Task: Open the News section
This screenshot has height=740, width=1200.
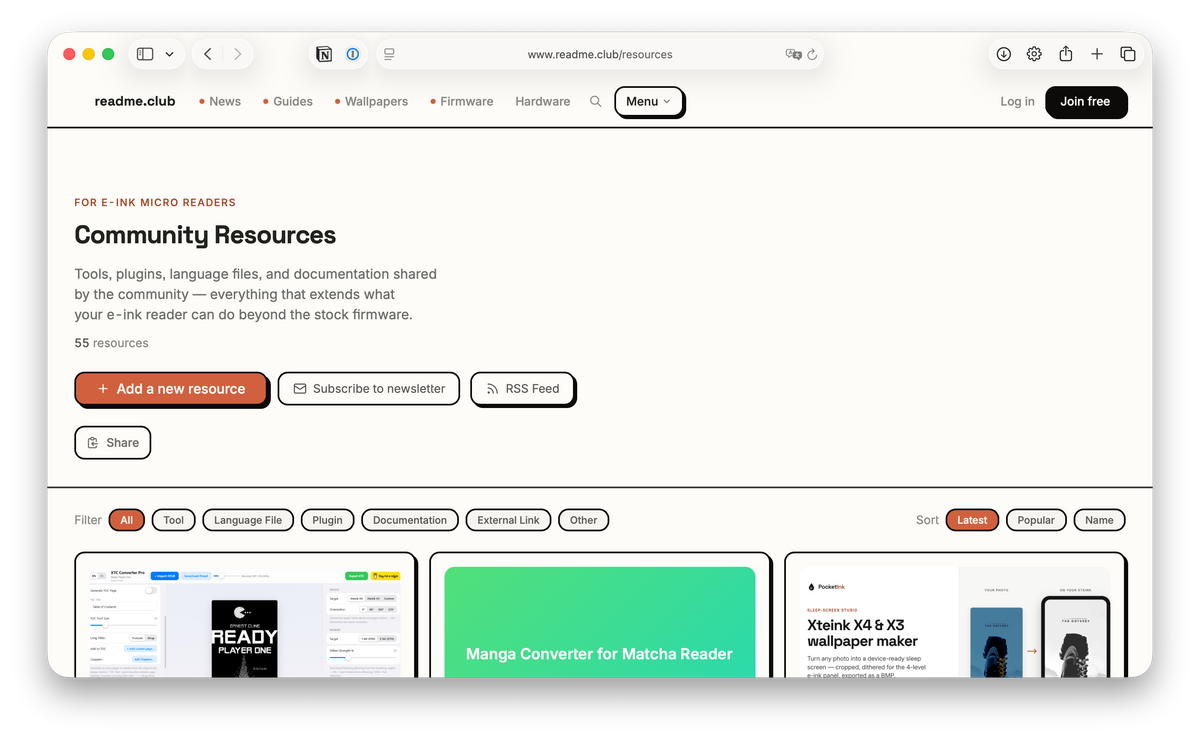Action: 220,101
